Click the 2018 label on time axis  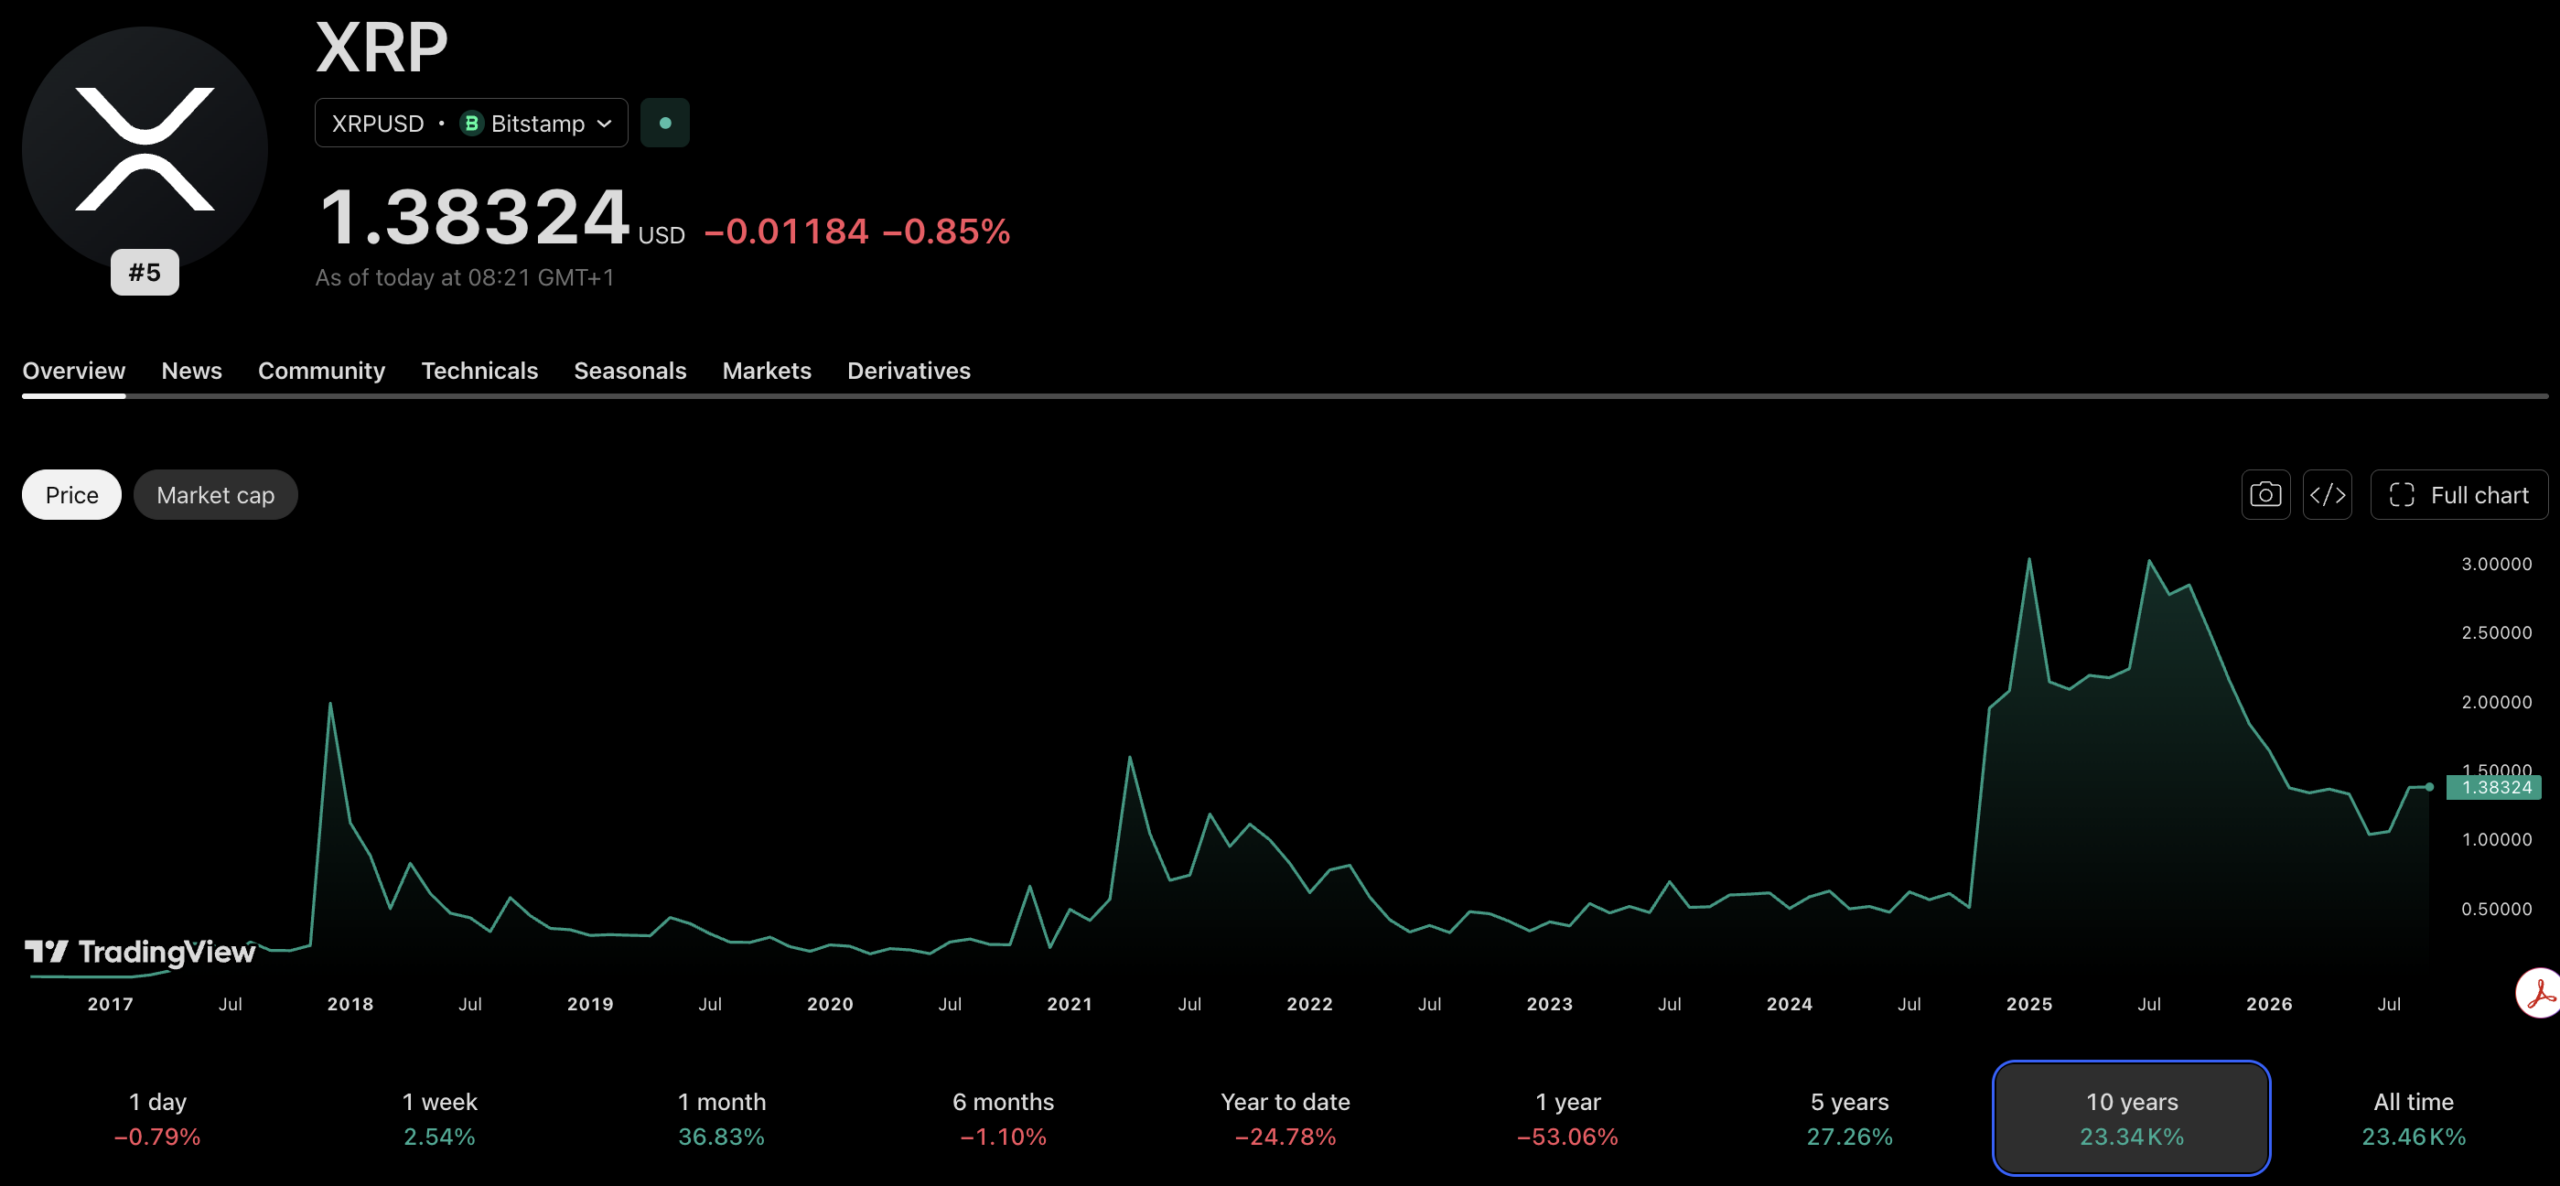coord(350,1004)
